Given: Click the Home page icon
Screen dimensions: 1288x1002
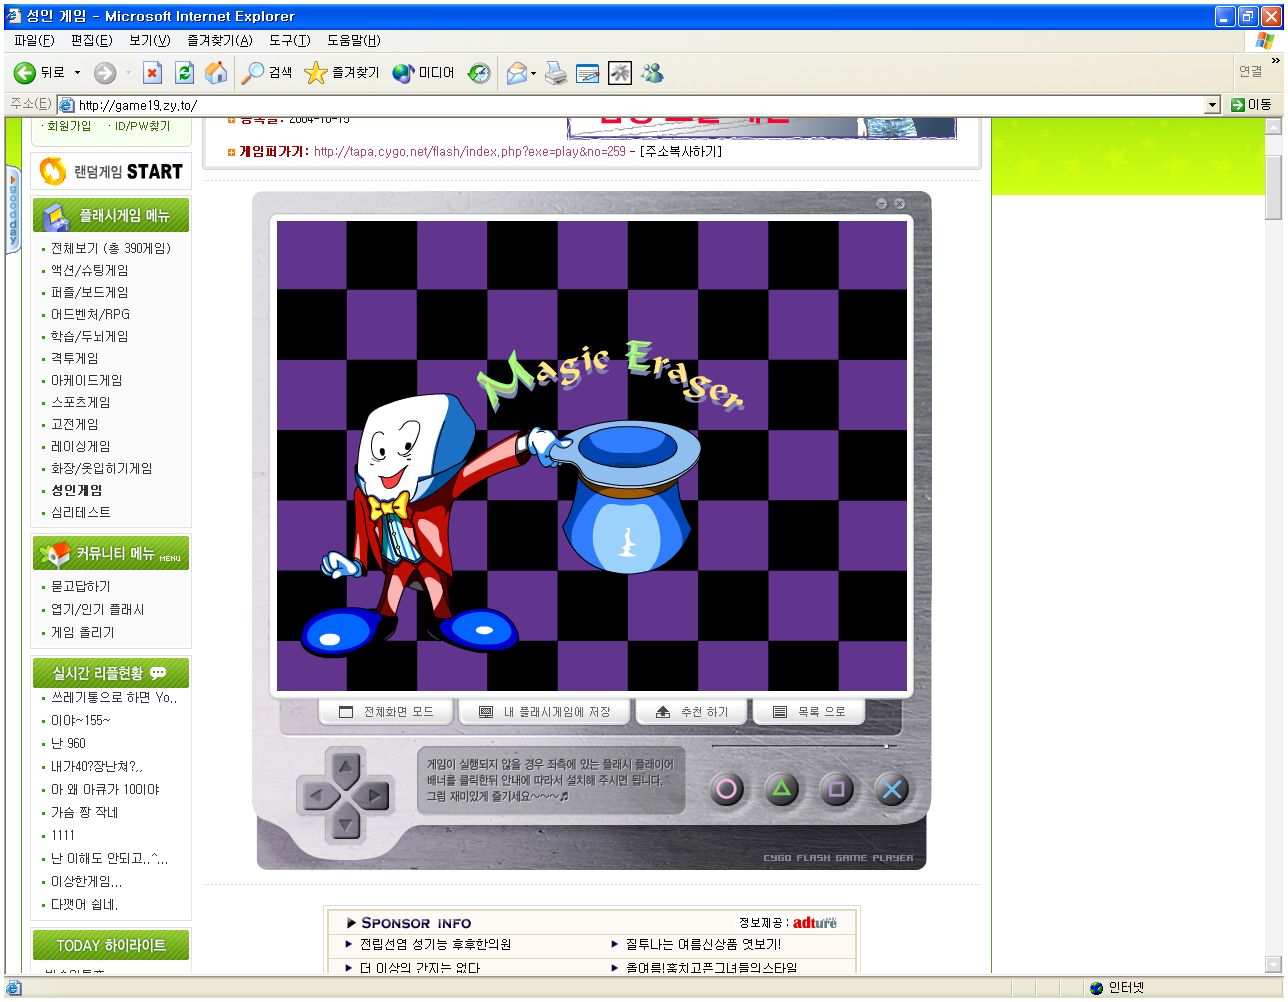Looking at the screenshot, I should (x=216, y=73).
